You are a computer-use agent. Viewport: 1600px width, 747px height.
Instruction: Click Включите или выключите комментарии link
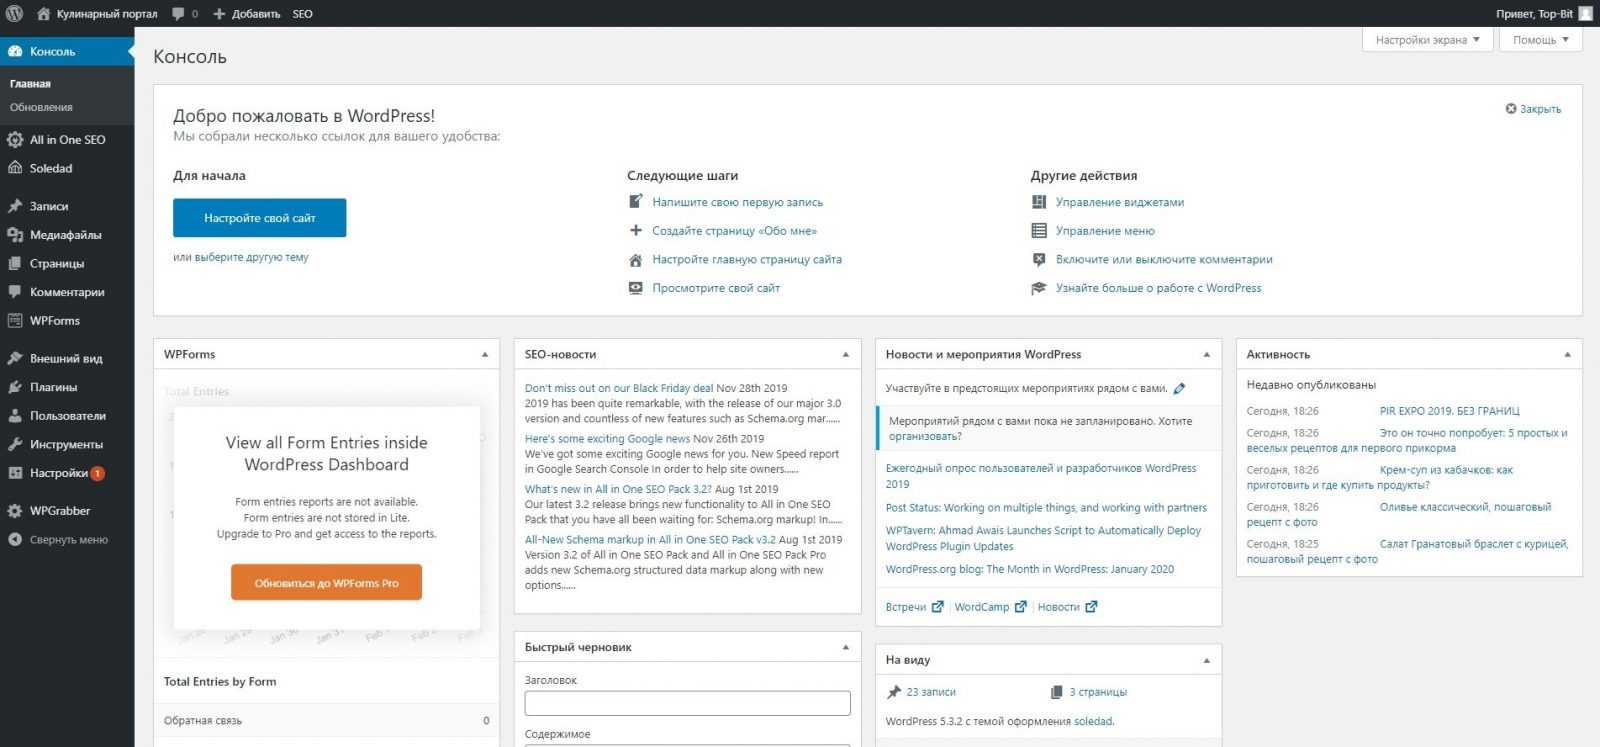pyautogui.click(x=1164, y=259)
